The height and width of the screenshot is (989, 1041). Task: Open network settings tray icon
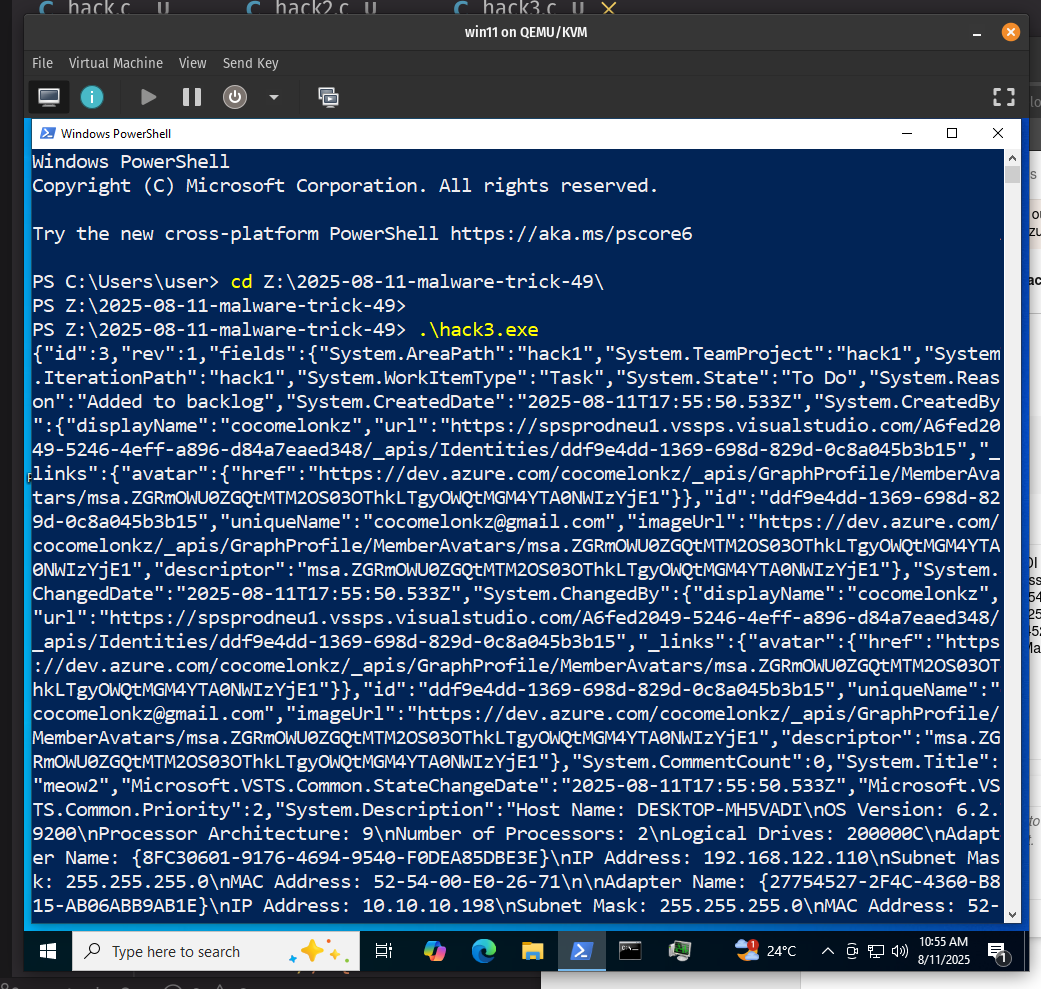pyautogui.click(x=876, y=952)
